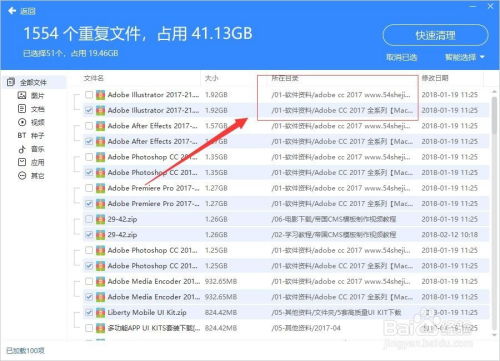Click the 快速清理 button
The width and height of the screenshot is (500, 361).
[435, 35]
